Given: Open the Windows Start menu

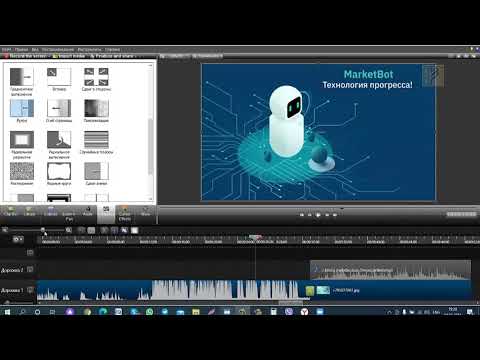Looking at the screenshot, I should [x=7, y=312].
